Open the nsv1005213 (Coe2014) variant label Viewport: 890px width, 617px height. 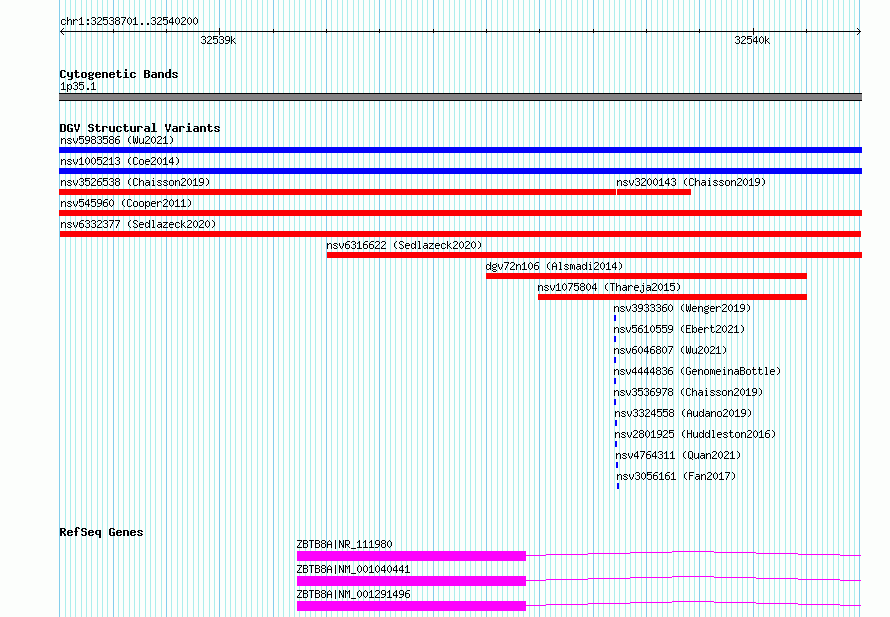click(120, 161)
